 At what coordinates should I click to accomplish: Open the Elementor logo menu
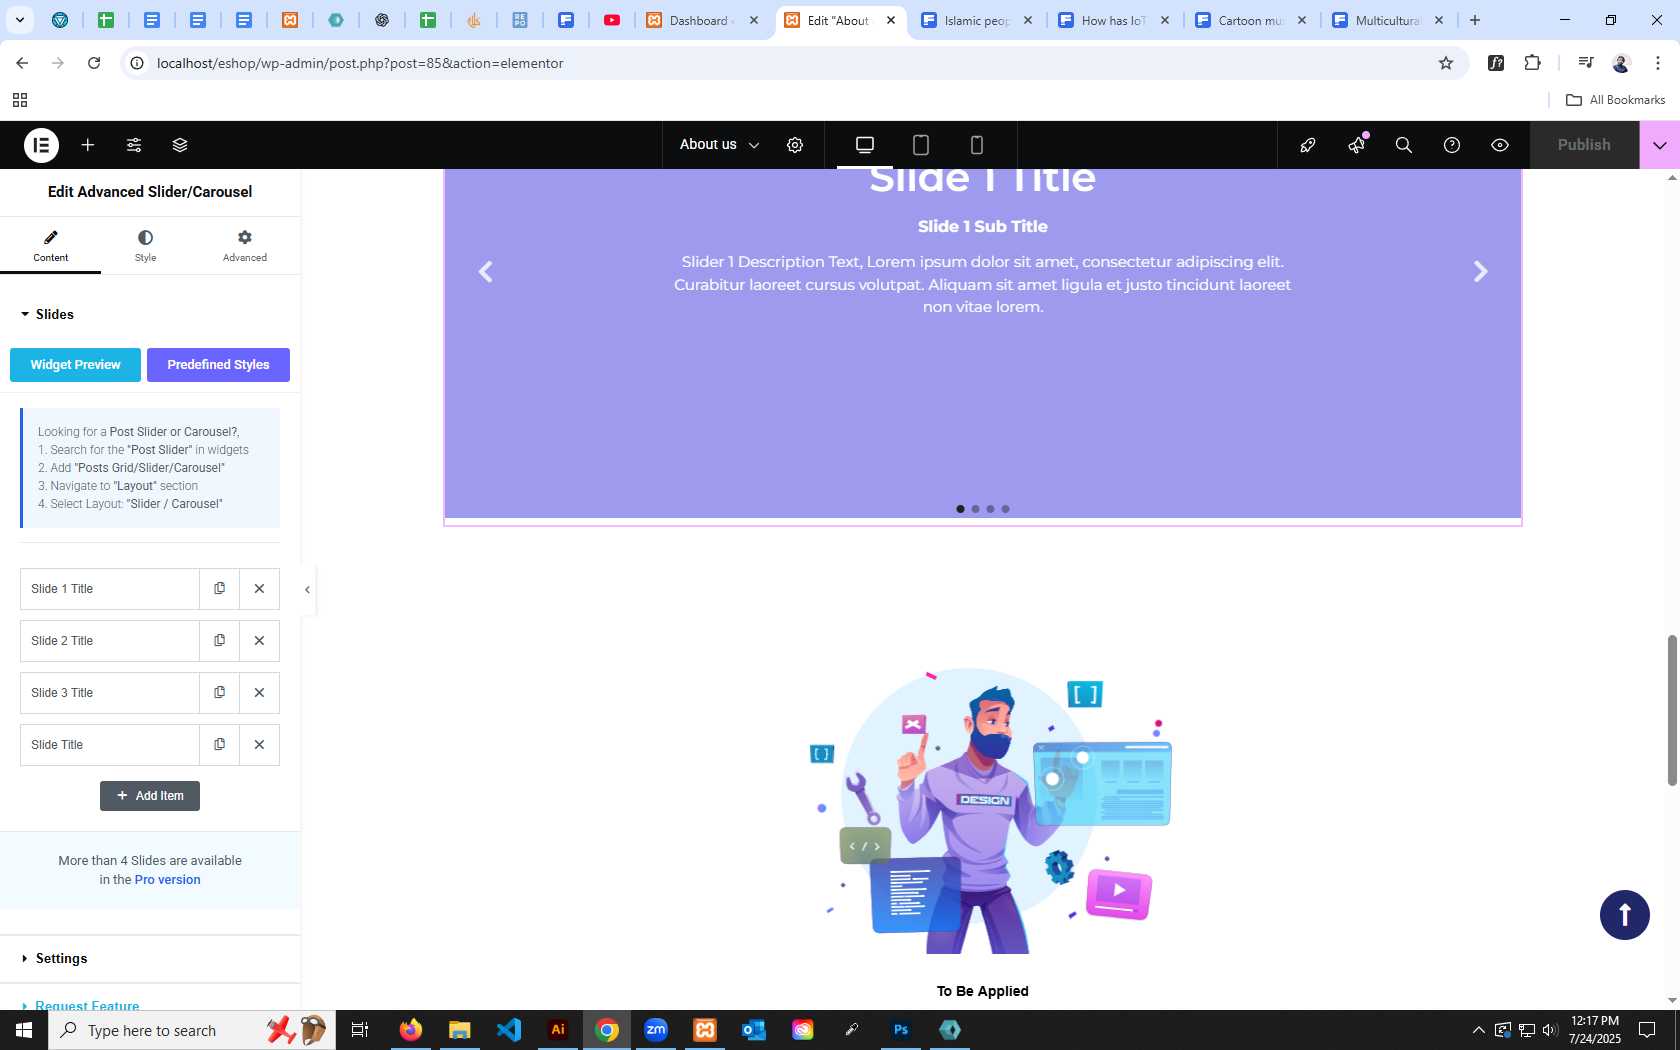pyautogui.click(x=41, y=145)
